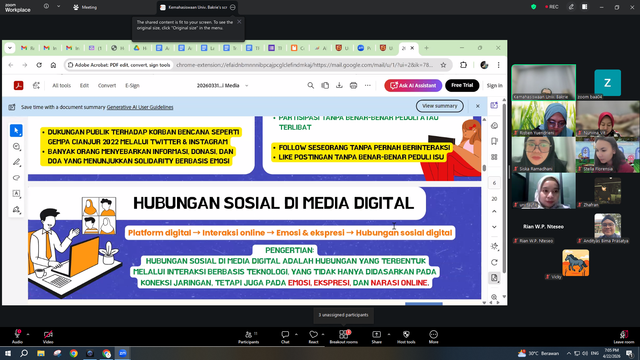Open the E-Sign menu in Acrobat
This screenshot has width=640, height=360.
pyautogui.click(x=132, y=86)
